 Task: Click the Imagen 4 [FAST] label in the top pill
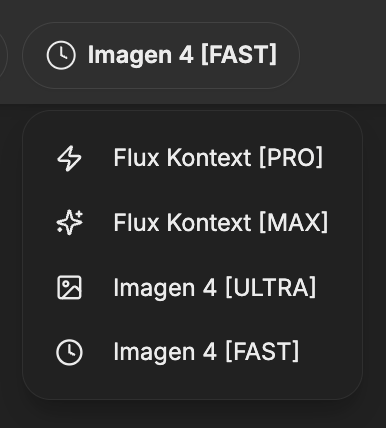tap(182, 55)
